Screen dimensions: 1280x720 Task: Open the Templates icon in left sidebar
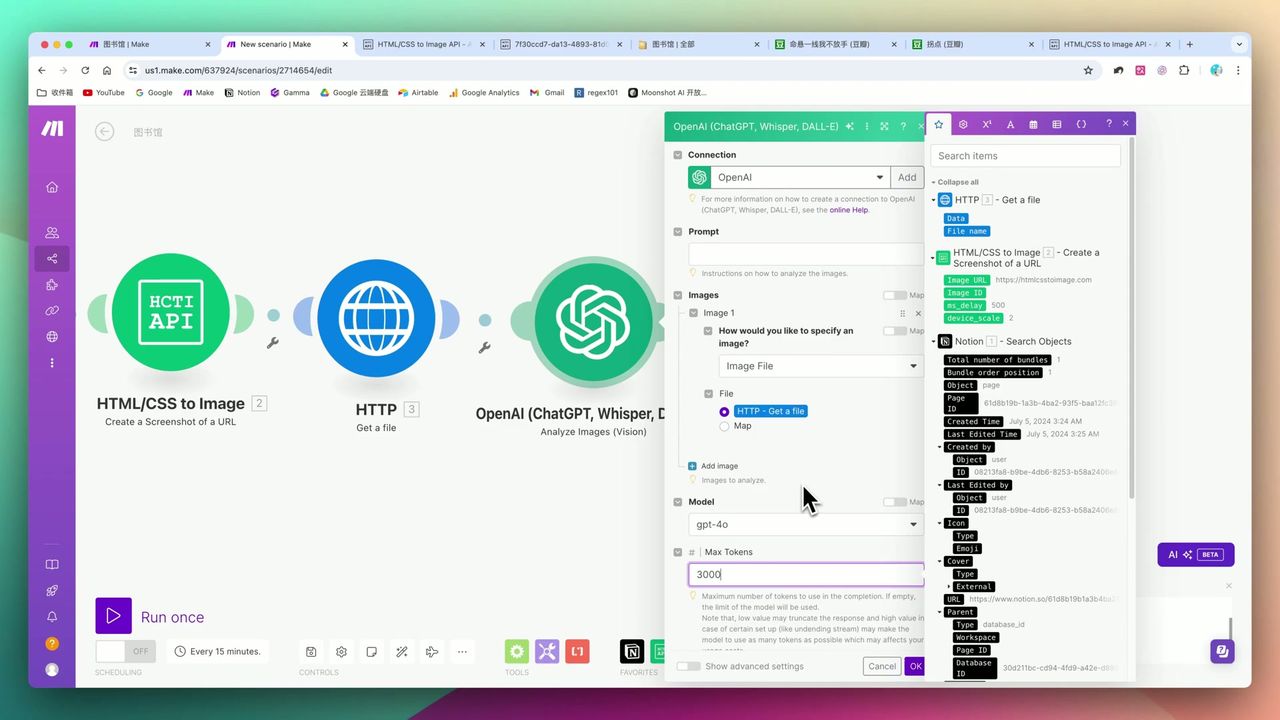click(x=52, y=285)
